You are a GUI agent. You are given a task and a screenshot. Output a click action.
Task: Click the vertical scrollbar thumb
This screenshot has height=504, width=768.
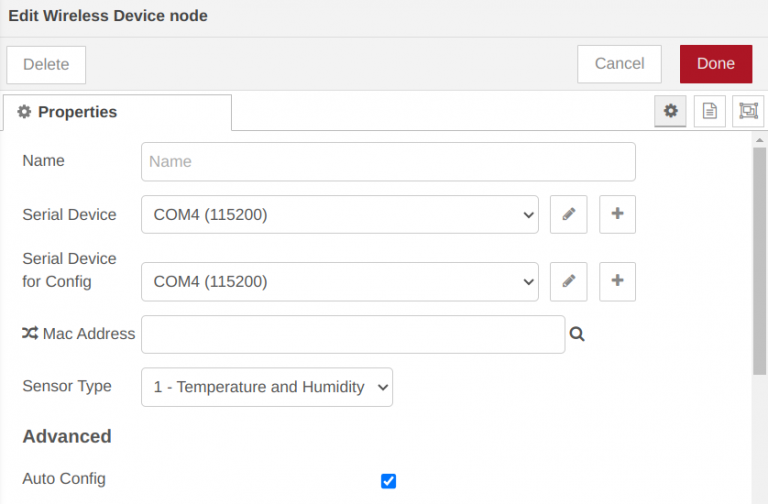click(x=760, y=262)
